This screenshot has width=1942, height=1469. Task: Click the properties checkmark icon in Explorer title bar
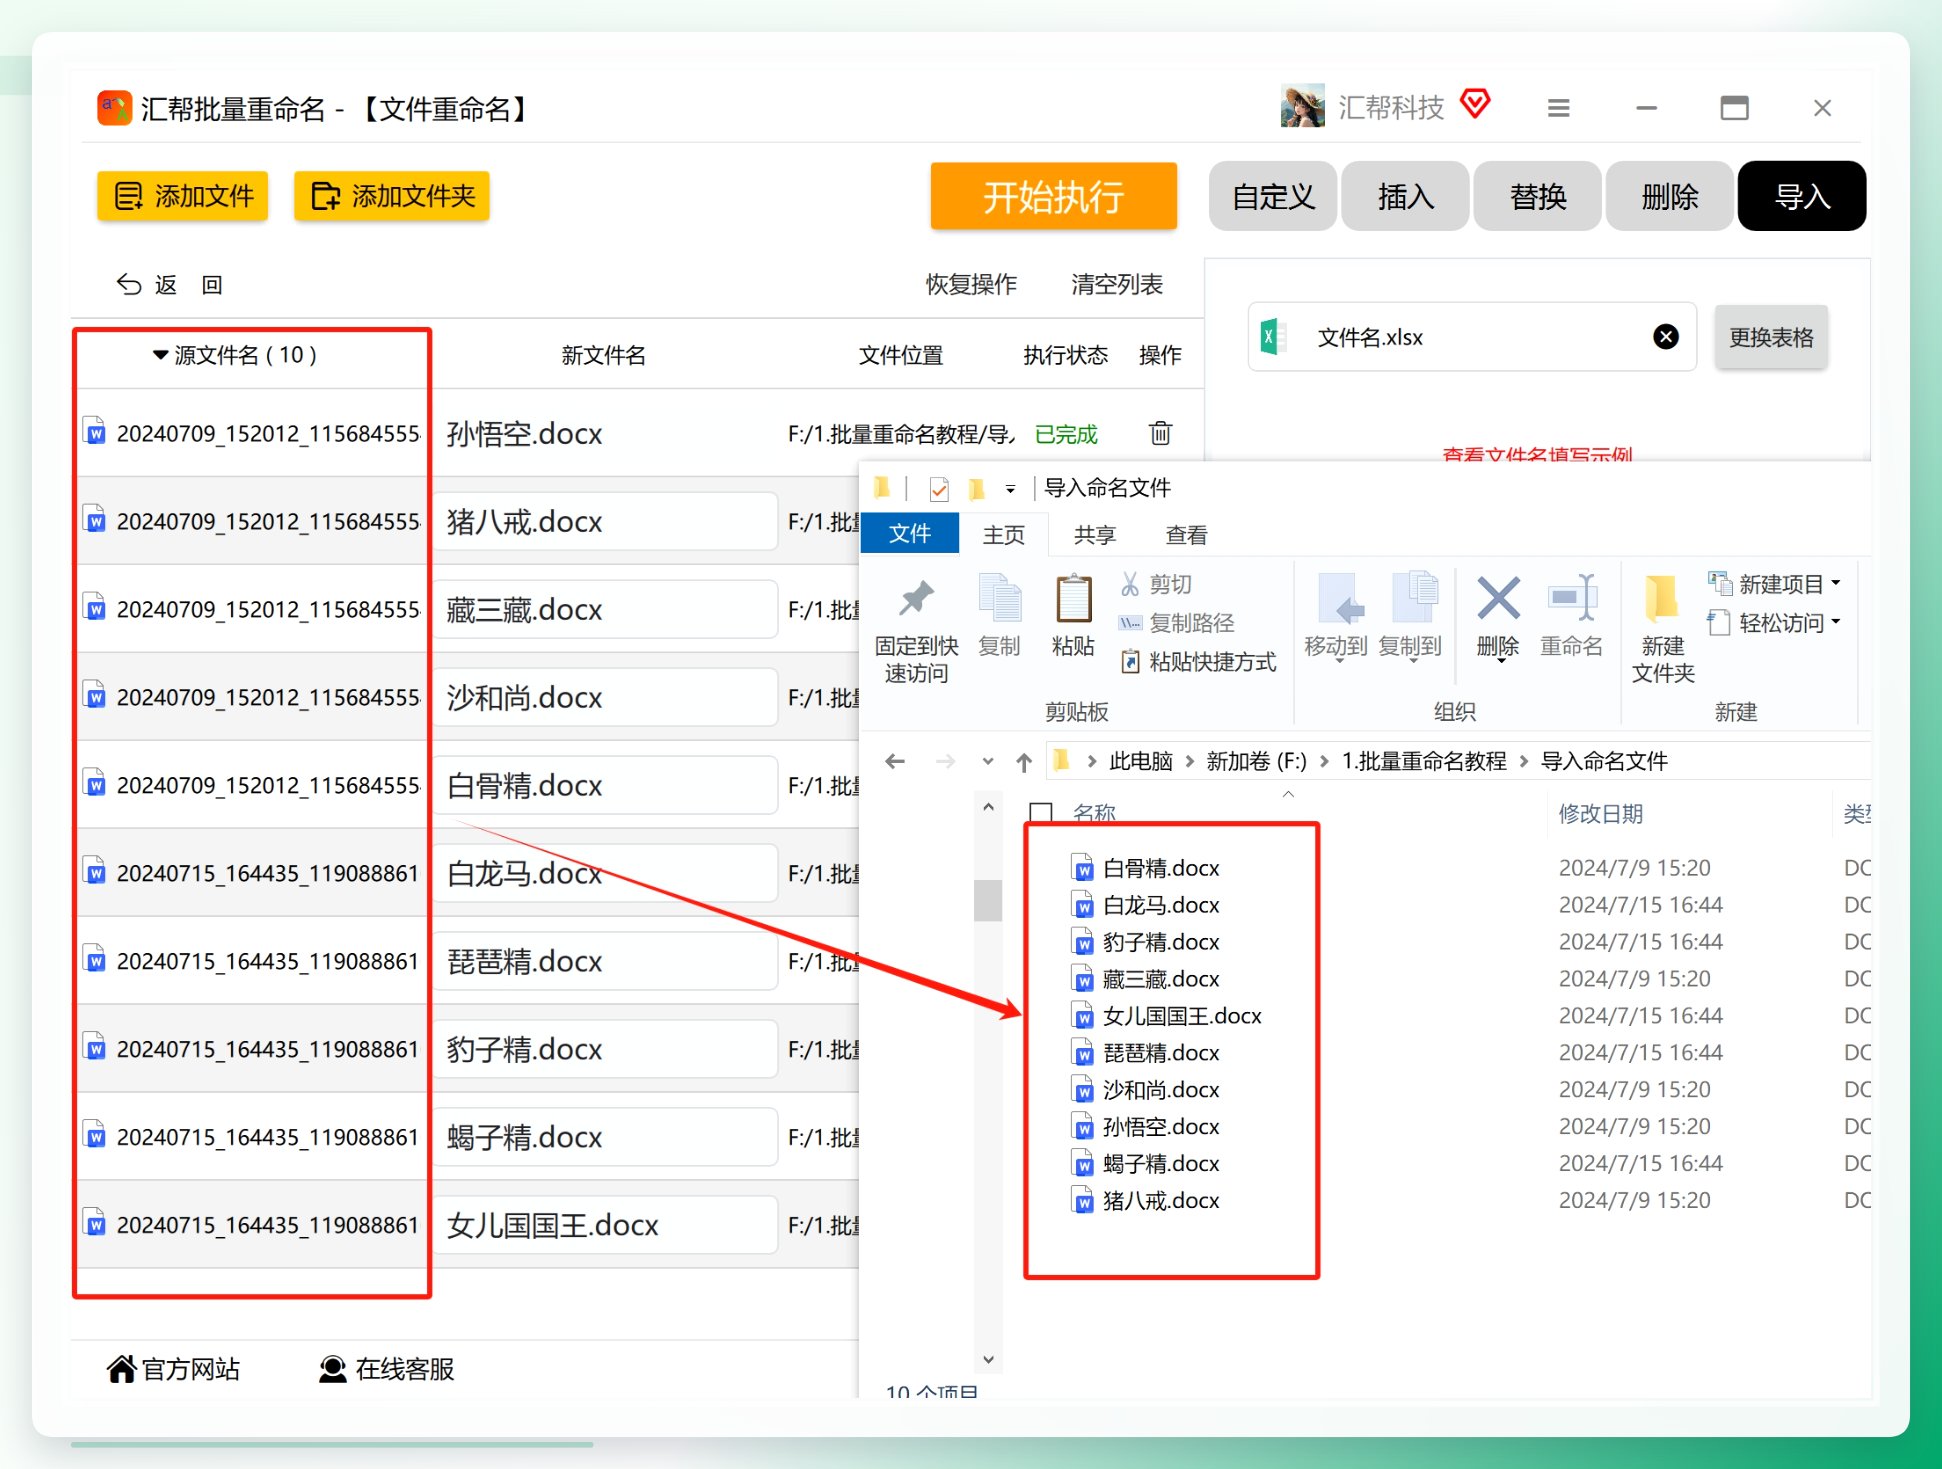tap(939, 488)
